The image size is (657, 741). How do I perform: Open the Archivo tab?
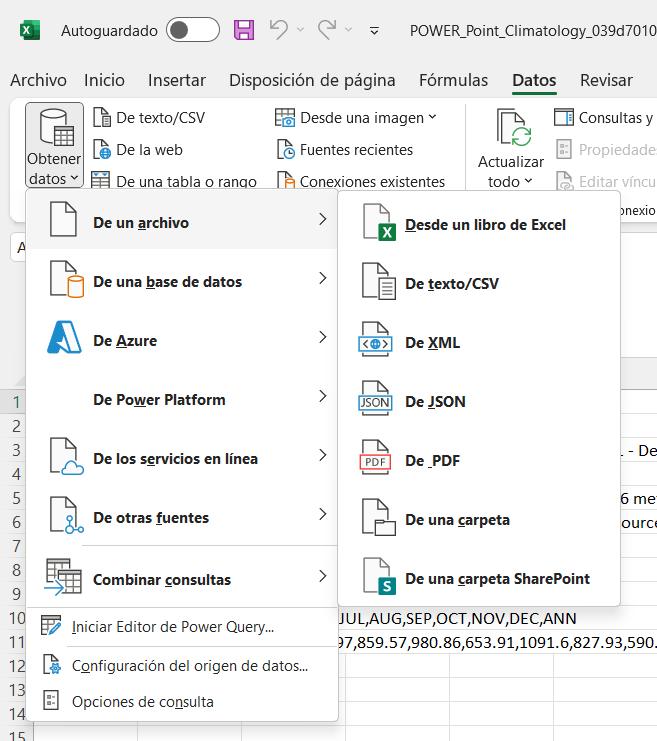pyautogui.click(x=38, y=80)
